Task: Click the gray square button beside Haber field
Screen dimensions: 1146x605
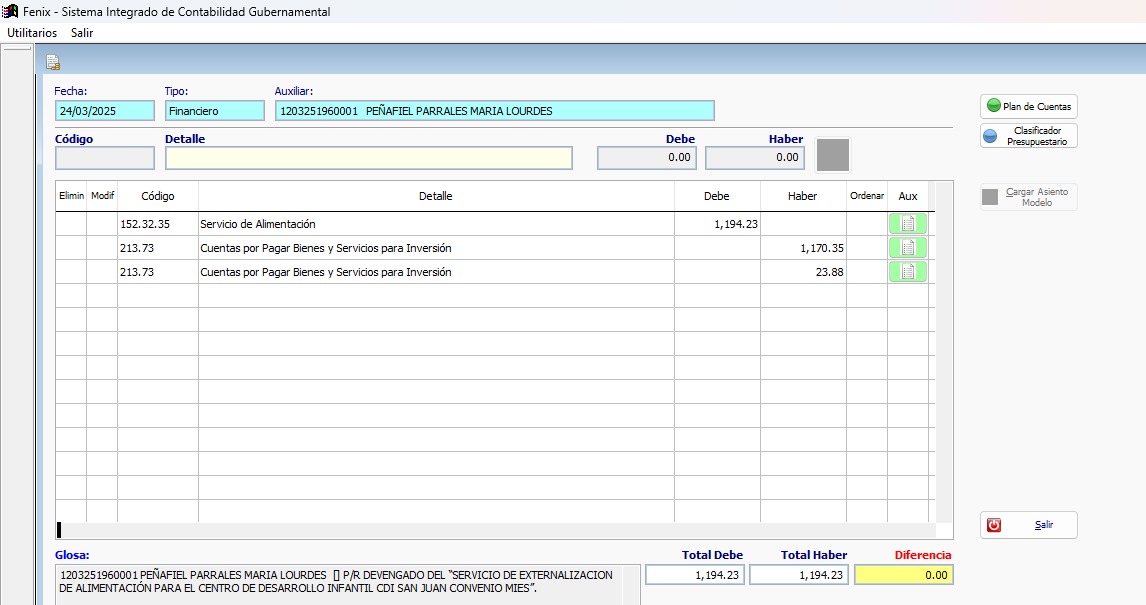Action: [833, 156]
